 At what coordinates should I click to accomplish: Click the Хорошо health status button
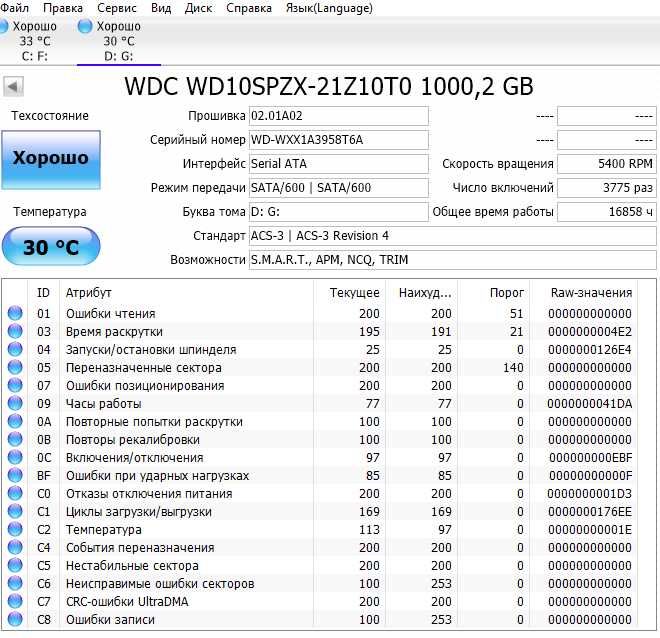(x=51, y=160)
